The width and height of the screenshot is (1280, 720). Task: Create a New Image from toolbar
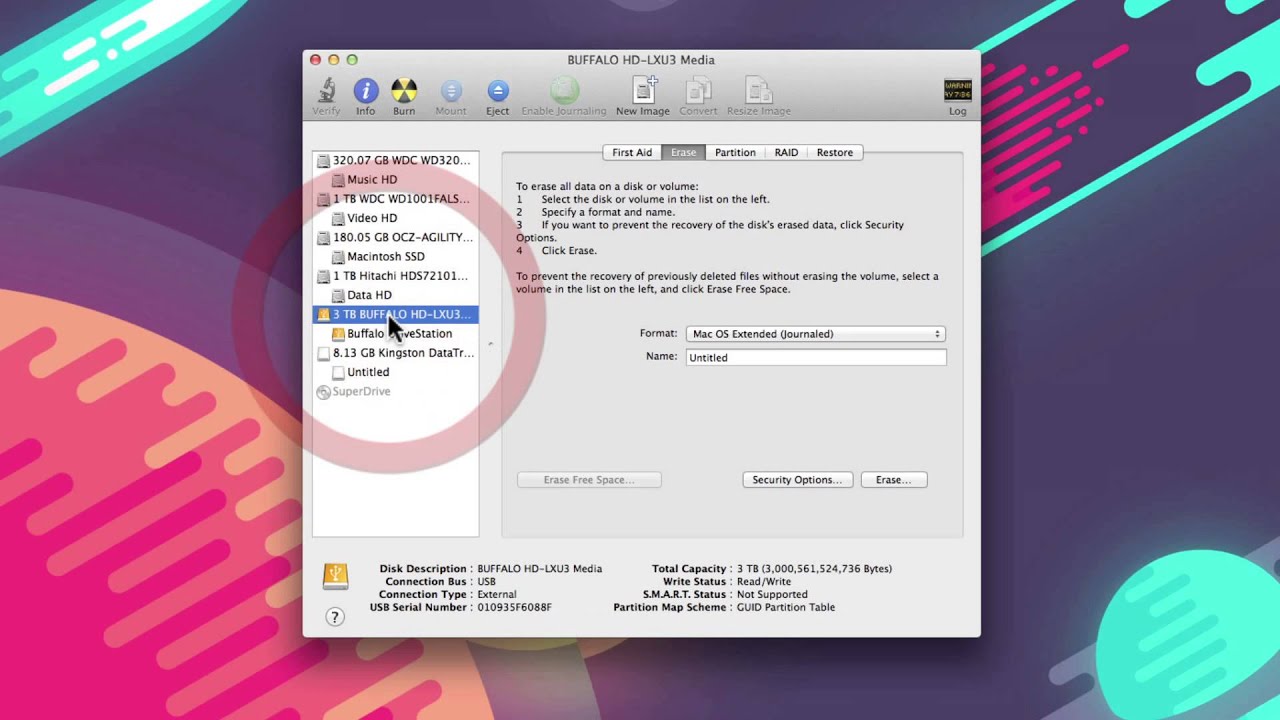click(x=643, y=91)
